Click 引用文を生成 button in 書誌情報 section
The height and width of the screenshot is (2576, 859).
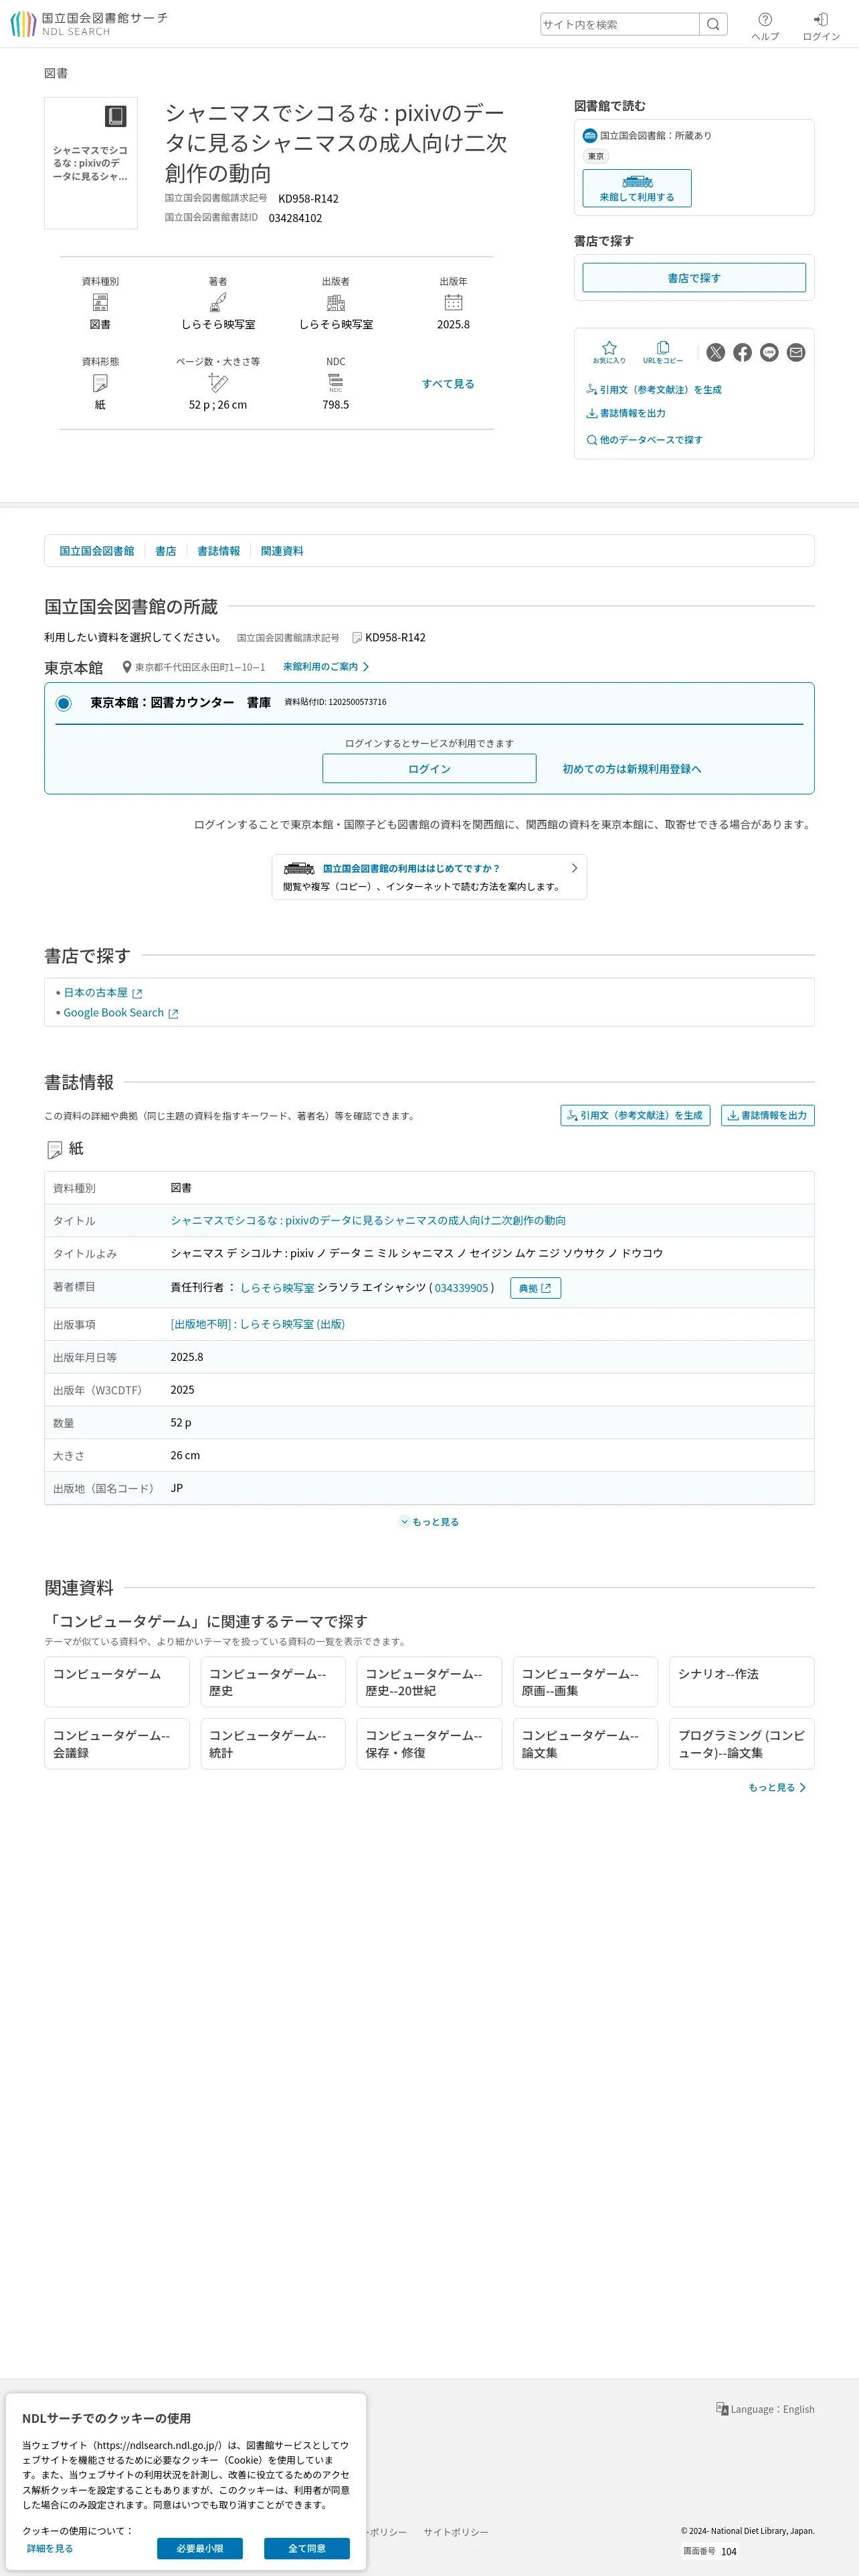635,1115
